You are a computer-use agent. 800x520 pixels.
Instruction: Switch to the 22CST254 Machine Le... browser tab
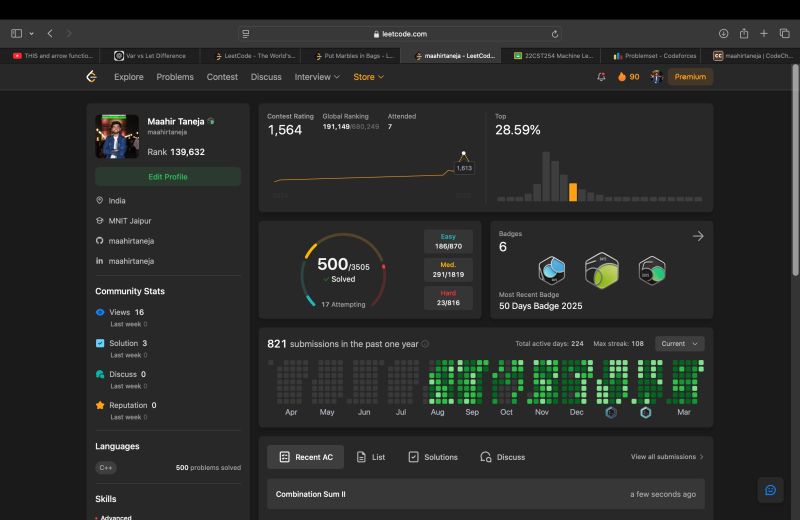[x=551, y=56]
